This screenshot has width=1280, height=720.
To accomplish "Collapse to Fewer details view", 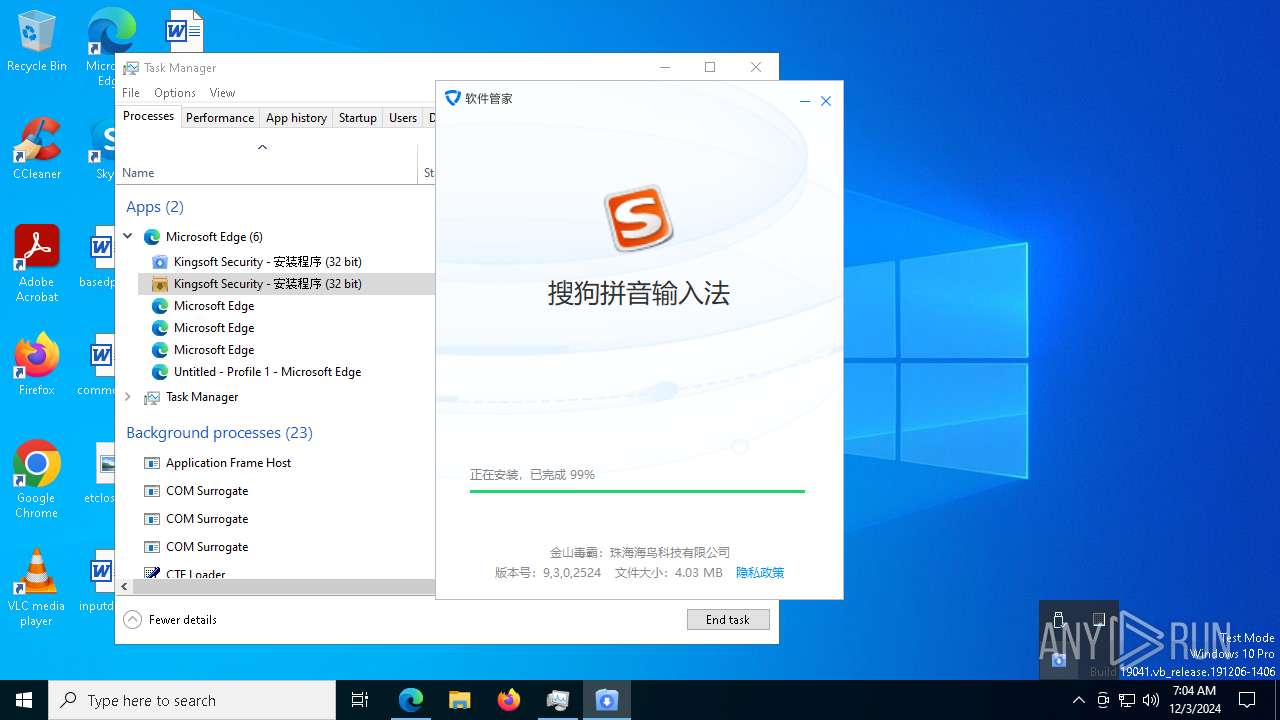I will click(x=170, y=620).
